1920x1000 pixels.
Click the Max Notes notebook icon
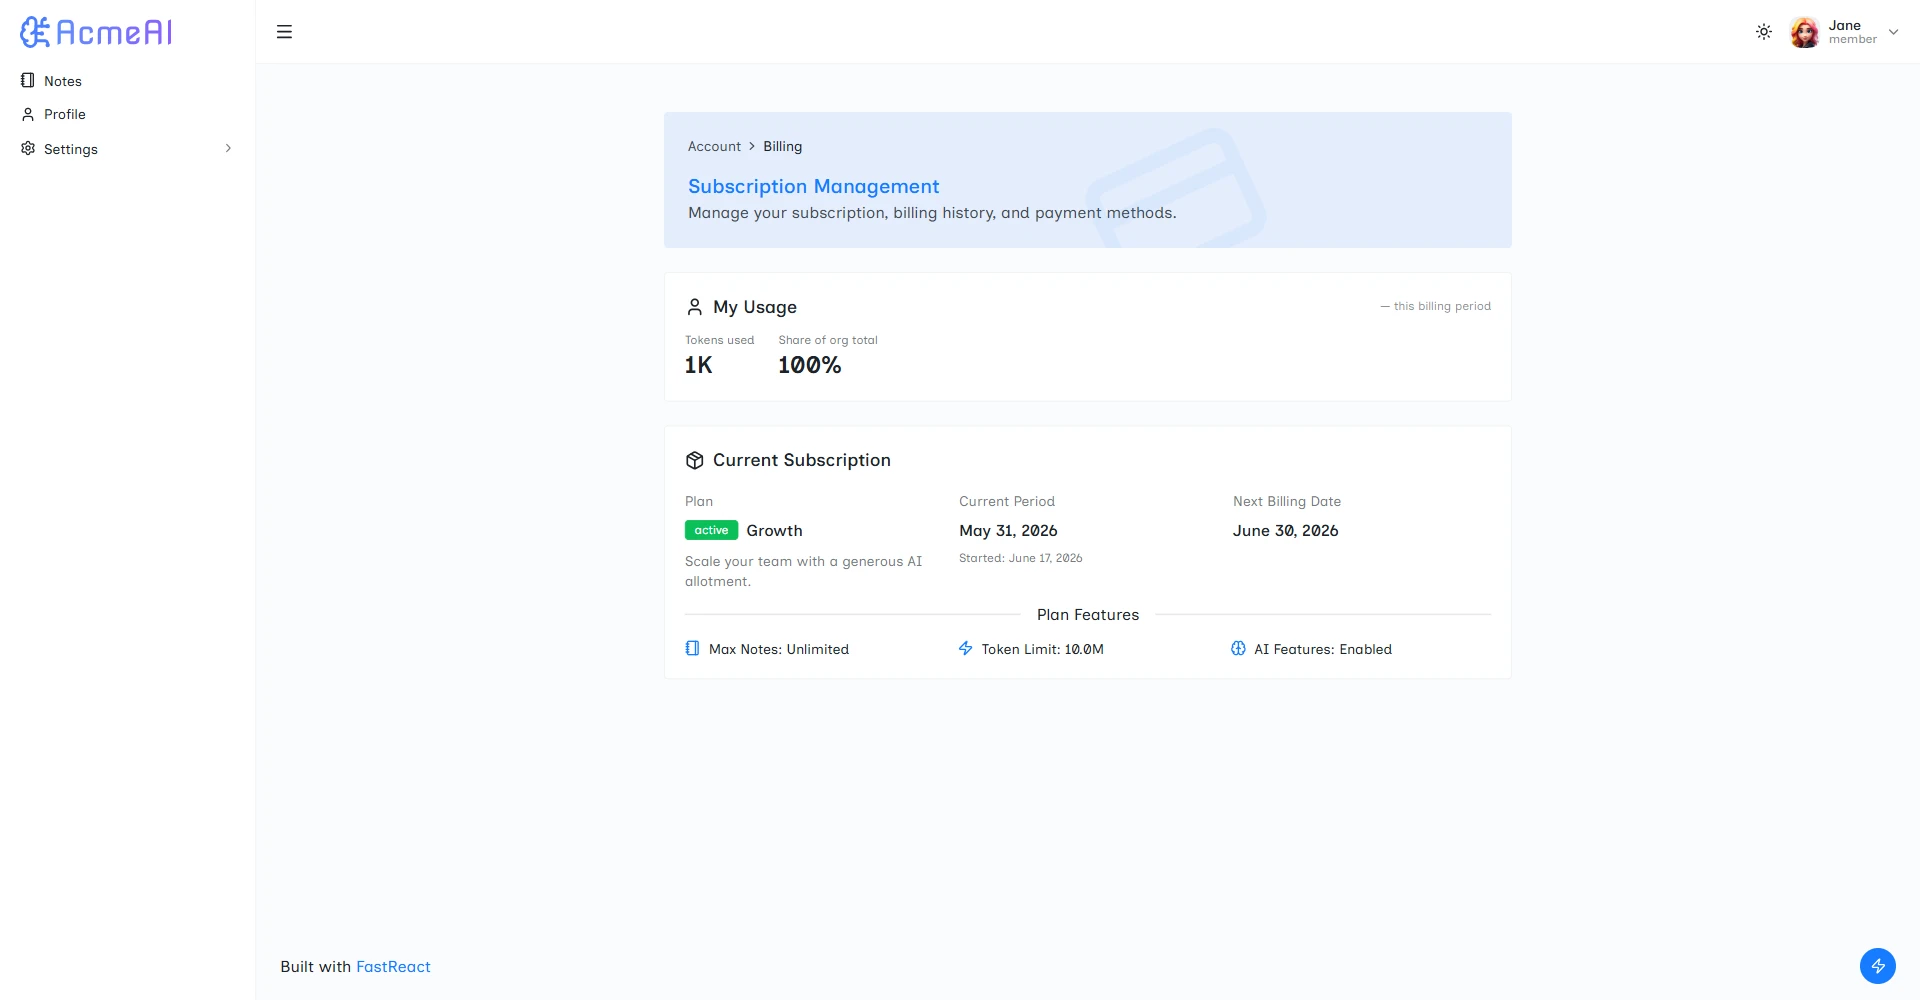(x=692, y=648)
